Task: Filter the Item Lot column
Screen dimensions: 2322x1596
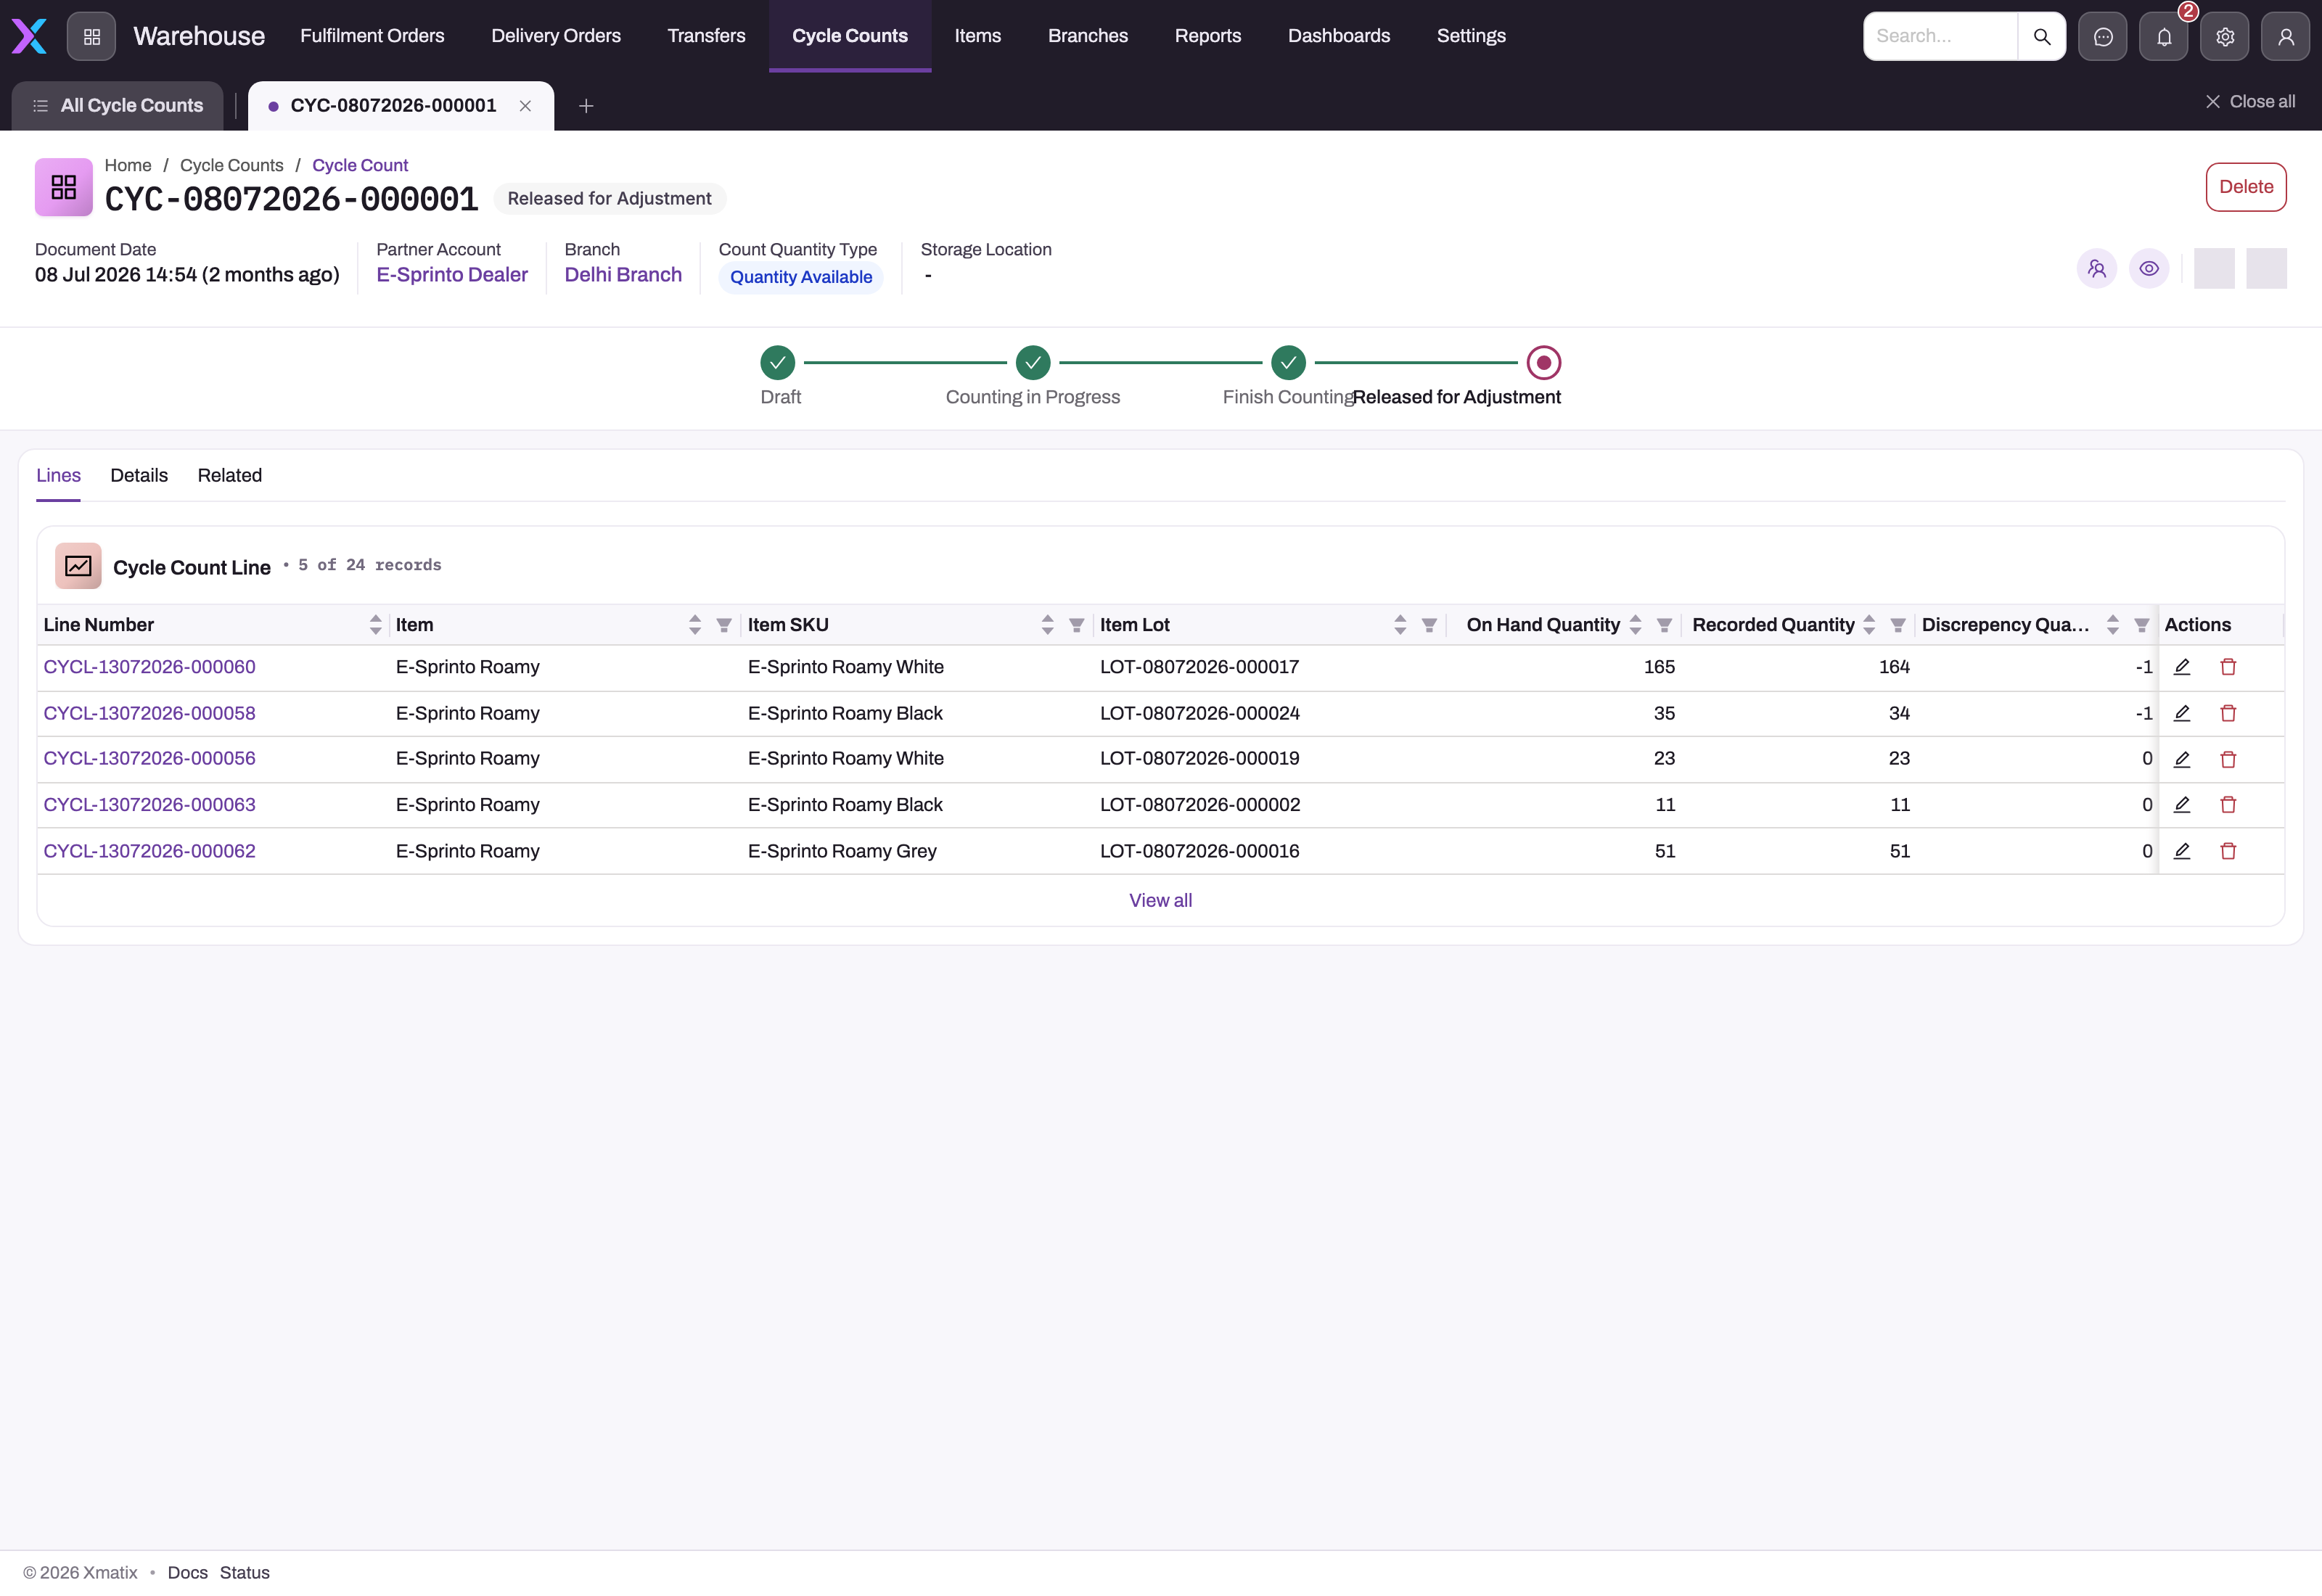Action: [x=1429, y=625]
